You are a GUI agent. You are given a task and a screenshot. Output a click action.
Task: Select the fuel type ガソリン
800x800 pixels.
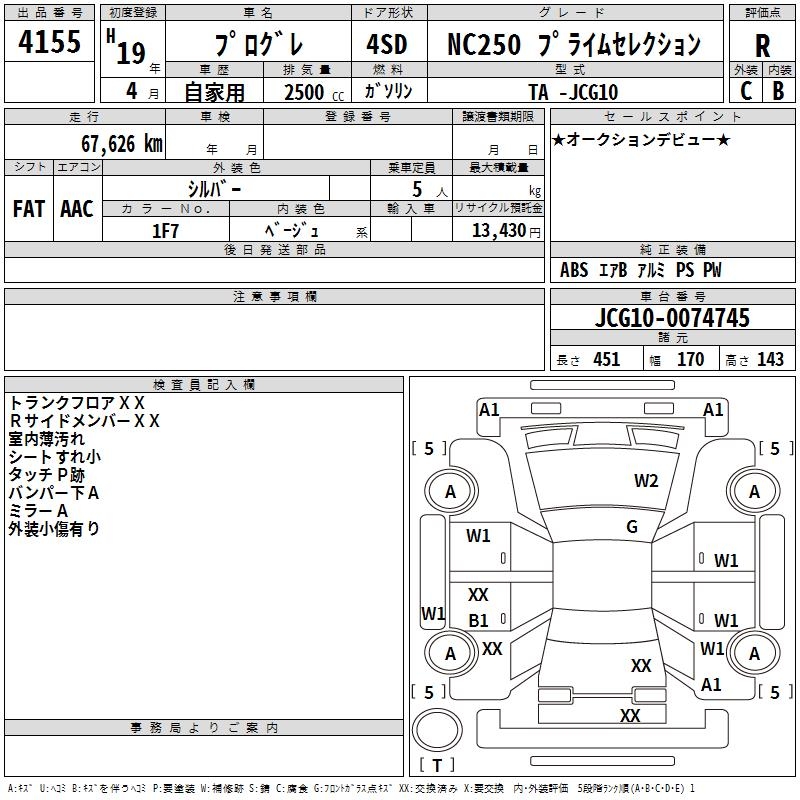tap(388, 91)
